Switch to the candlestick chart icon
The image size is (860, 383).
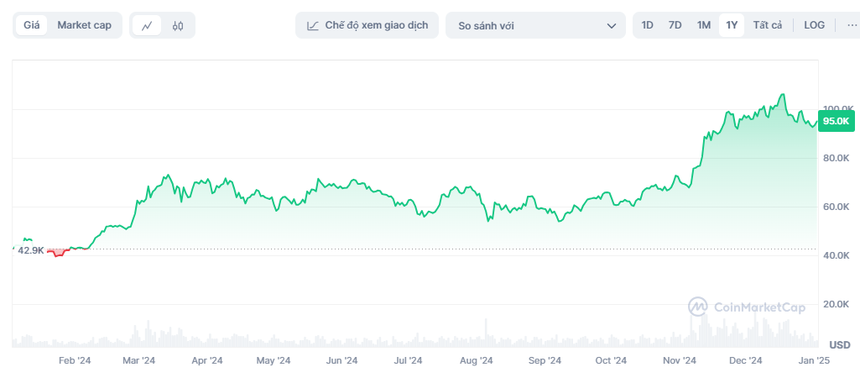pyautogui.click(x=178, y=25)
